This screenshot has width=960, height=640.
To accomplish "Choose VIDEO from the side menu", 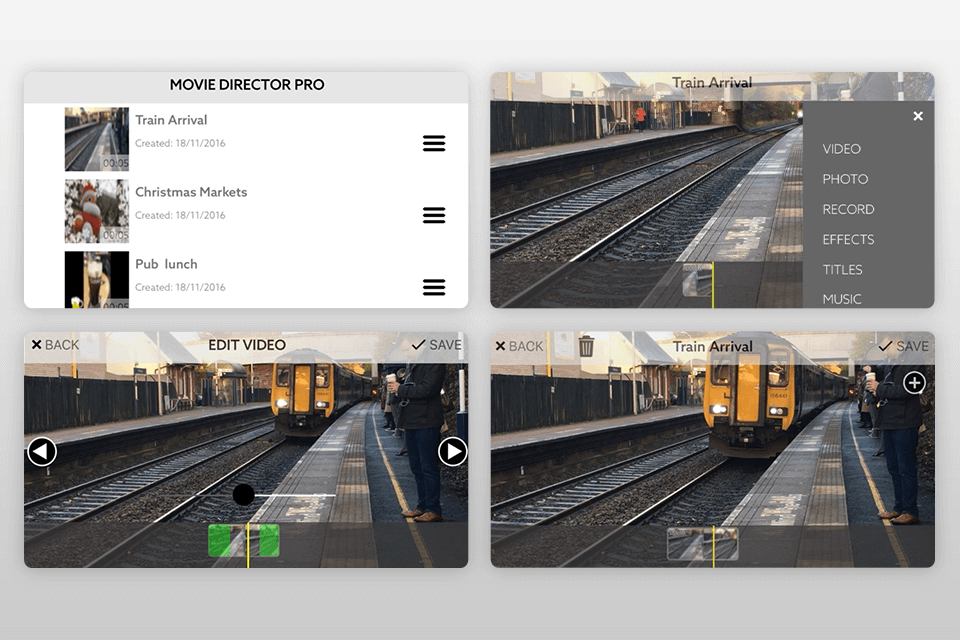I will point(841,149).
